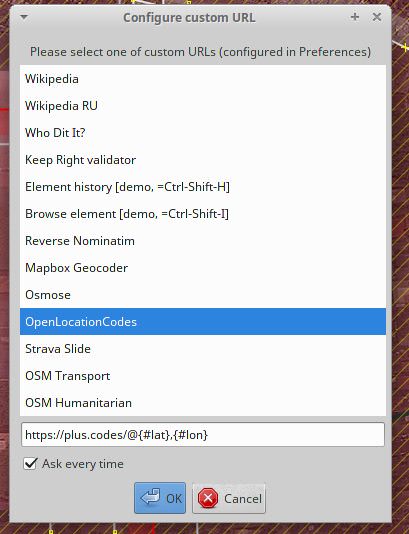Screen dimensions: 409x534
Task: Pick Element history demo entry
Action: click(203, 187)
